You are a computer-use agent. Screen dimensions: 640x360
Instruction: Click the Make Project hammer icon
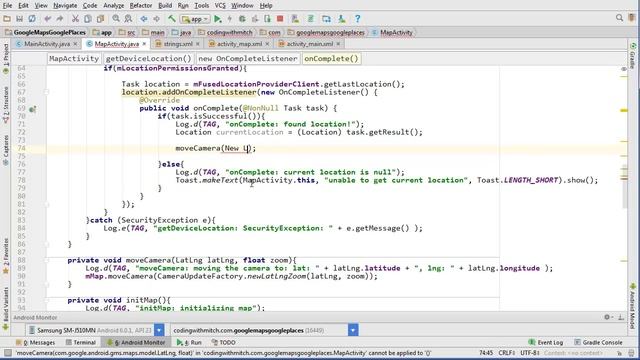click(x=172, y=19)
